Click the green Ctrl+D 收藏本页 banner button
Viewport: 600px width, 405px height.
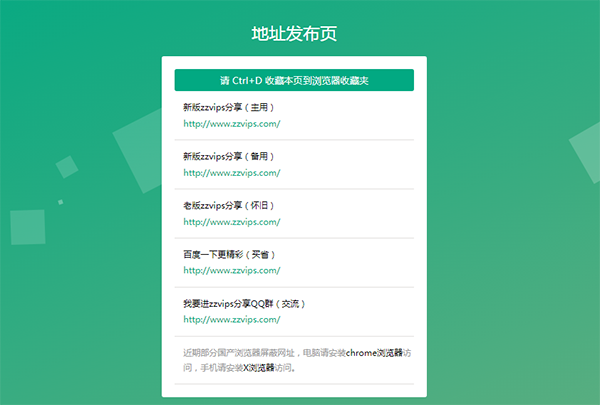294,80
